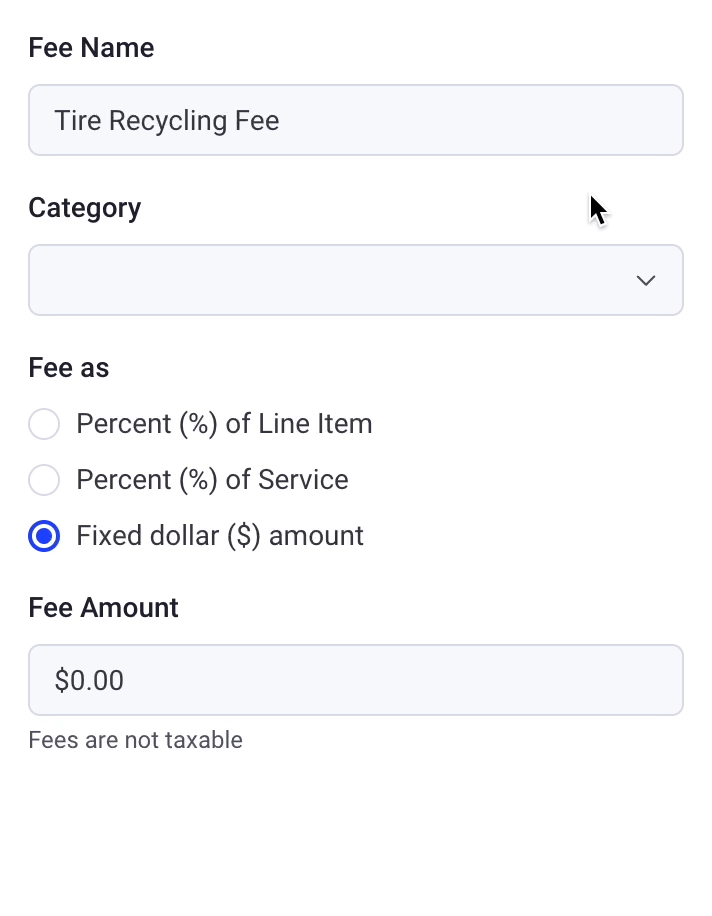Select Percent (%) of Line Item option

(44, 424)
